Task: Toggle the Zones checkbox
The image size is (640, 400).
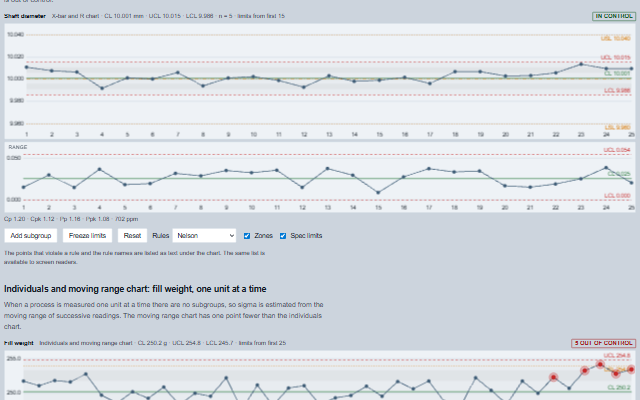Action: 247,236
